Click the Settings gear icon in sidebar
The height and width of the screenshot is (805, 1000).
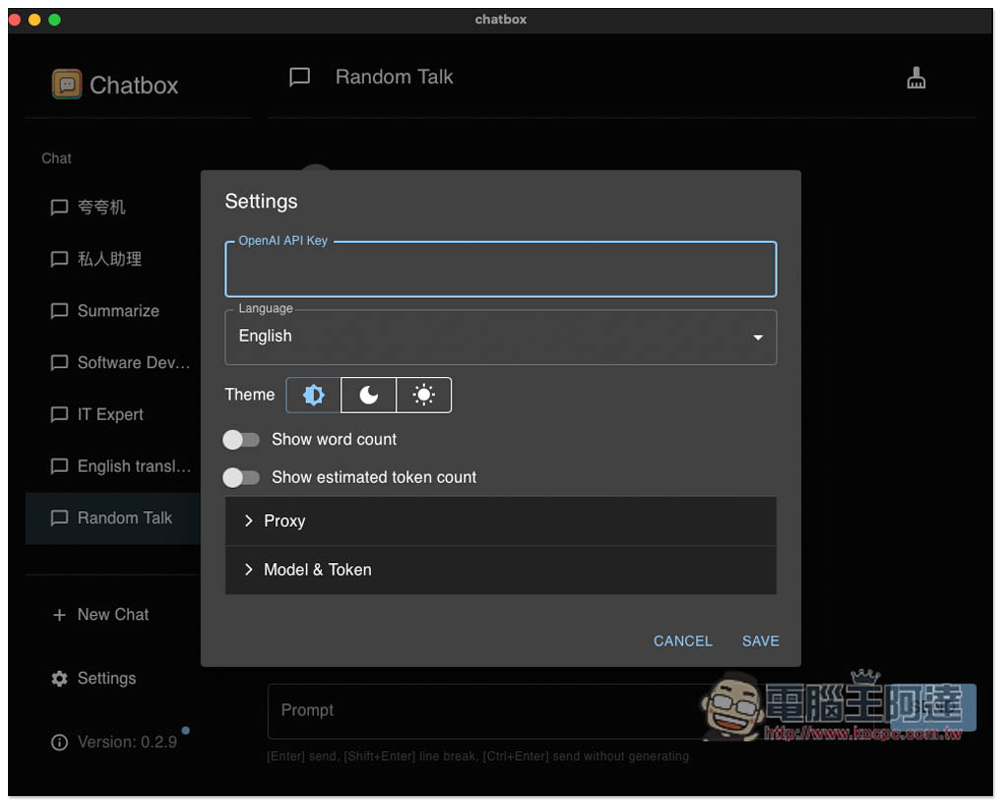pyautogui.click(x=60, y=678)
